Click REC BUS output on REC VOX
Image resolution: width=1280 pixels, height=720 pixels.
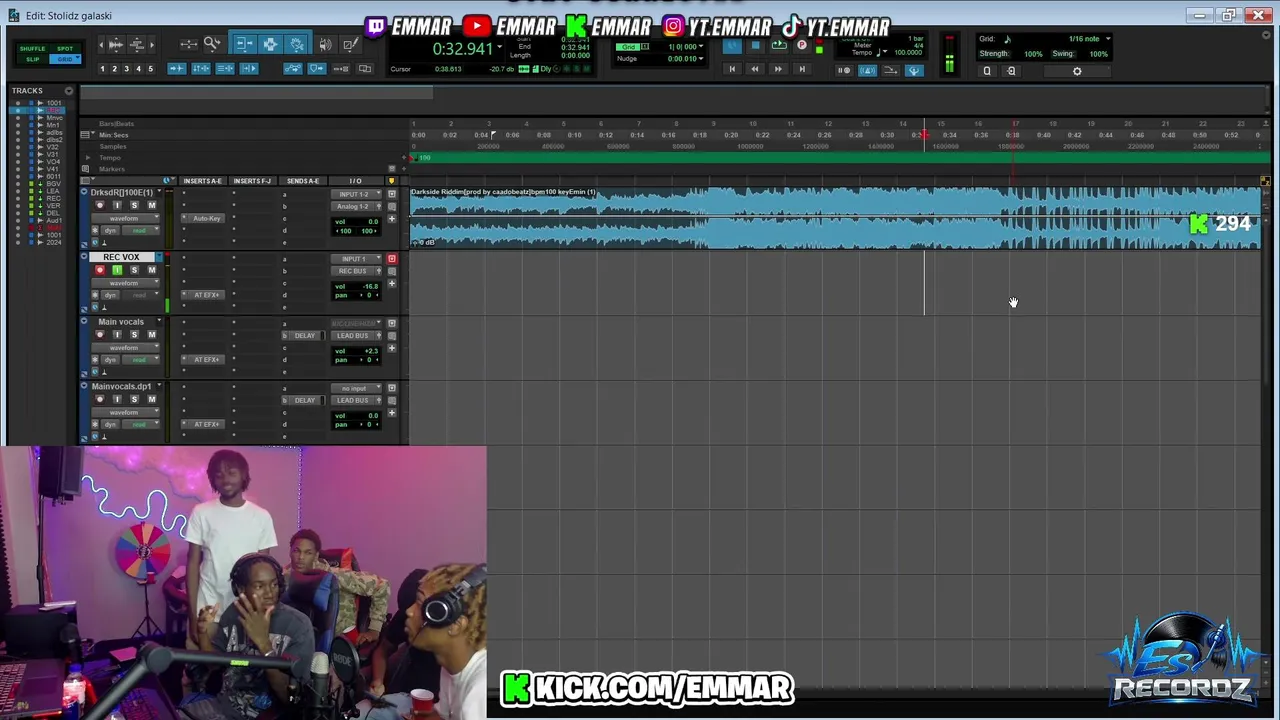(x=353, y=271)
